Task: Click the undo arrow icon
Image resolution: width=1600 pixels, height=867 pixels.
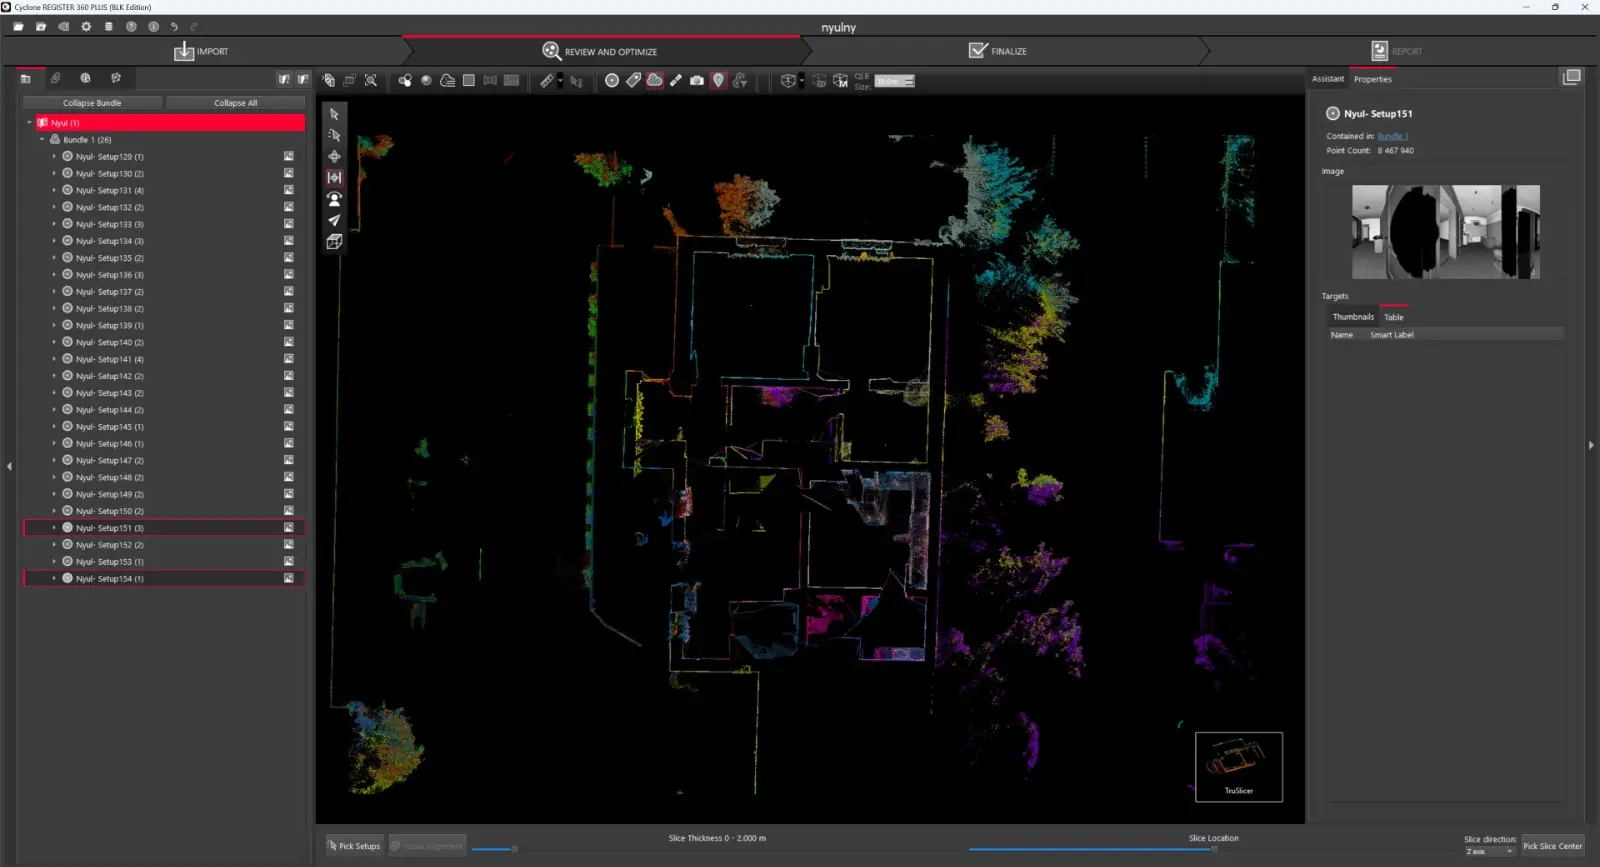Action: click(174, 27)
